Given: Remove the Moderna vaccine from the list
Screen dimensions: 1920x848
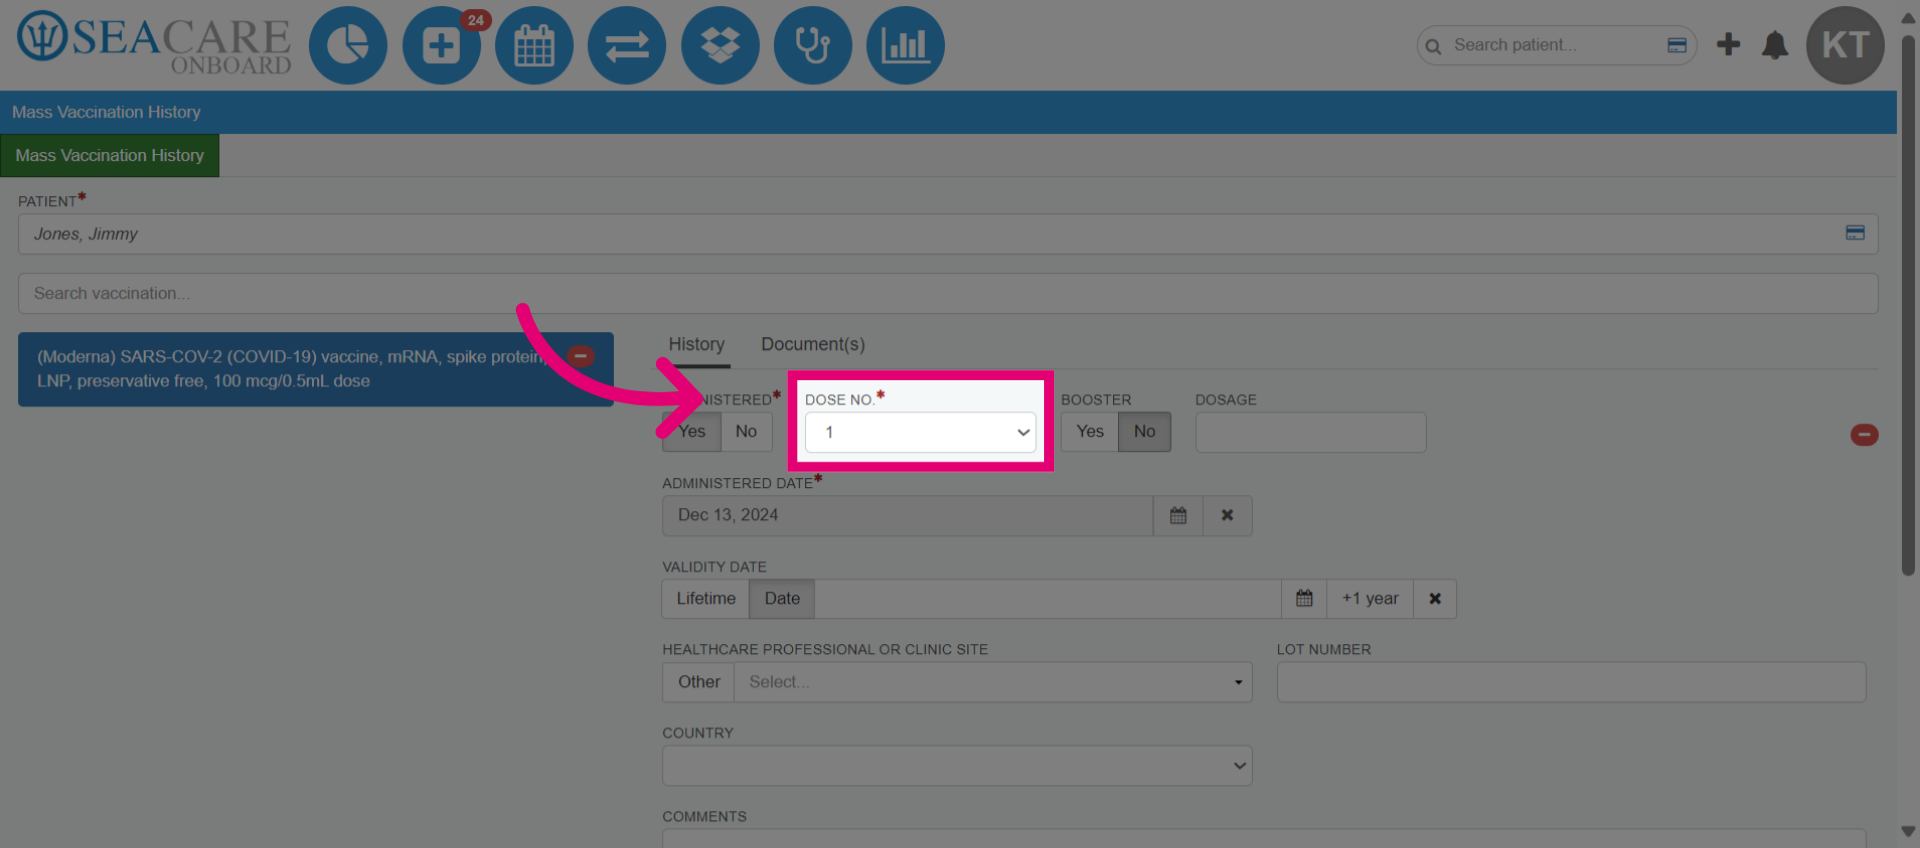Looking at the screenshot, I should 581,356.
